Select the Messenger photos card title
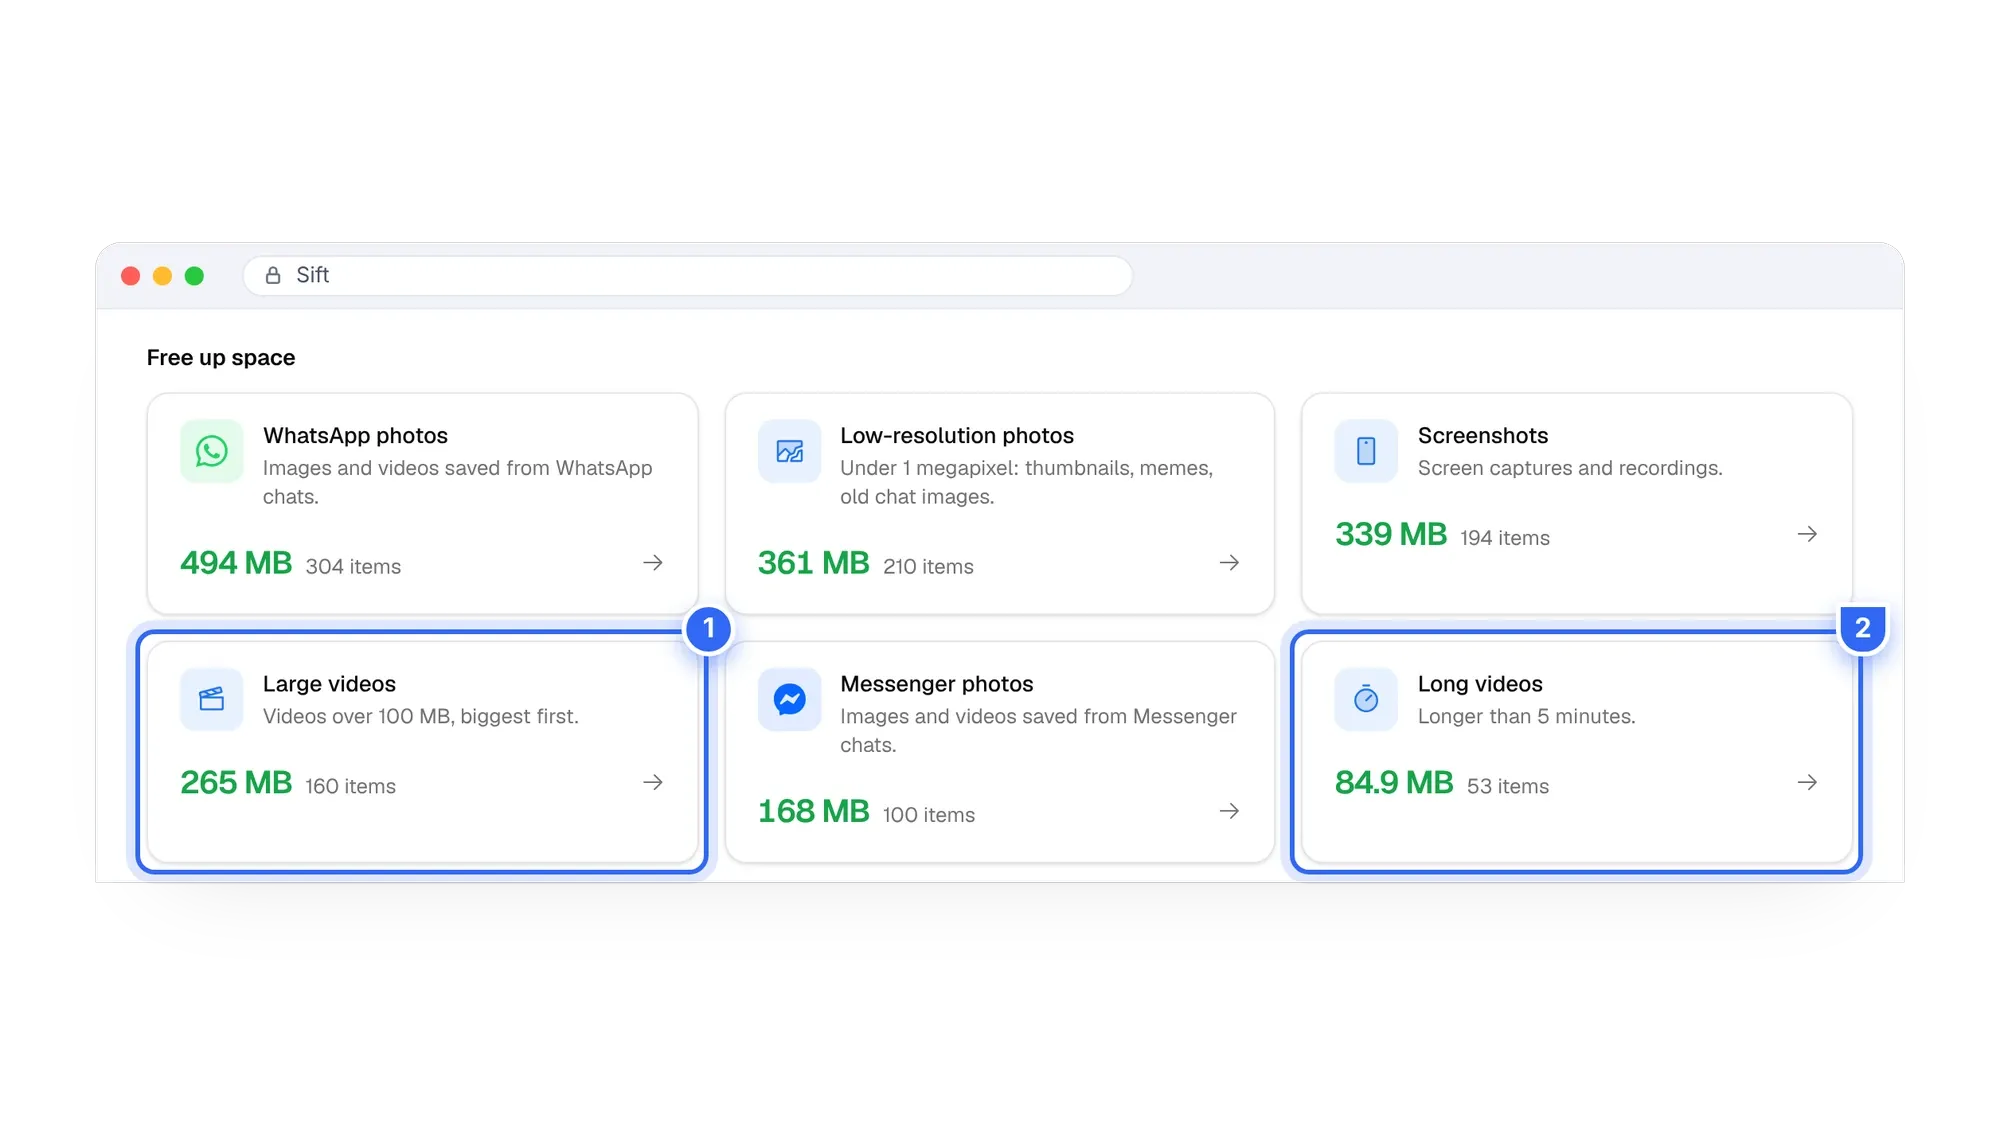Screen dimensions: 2000x1125 tap(937, 684)
